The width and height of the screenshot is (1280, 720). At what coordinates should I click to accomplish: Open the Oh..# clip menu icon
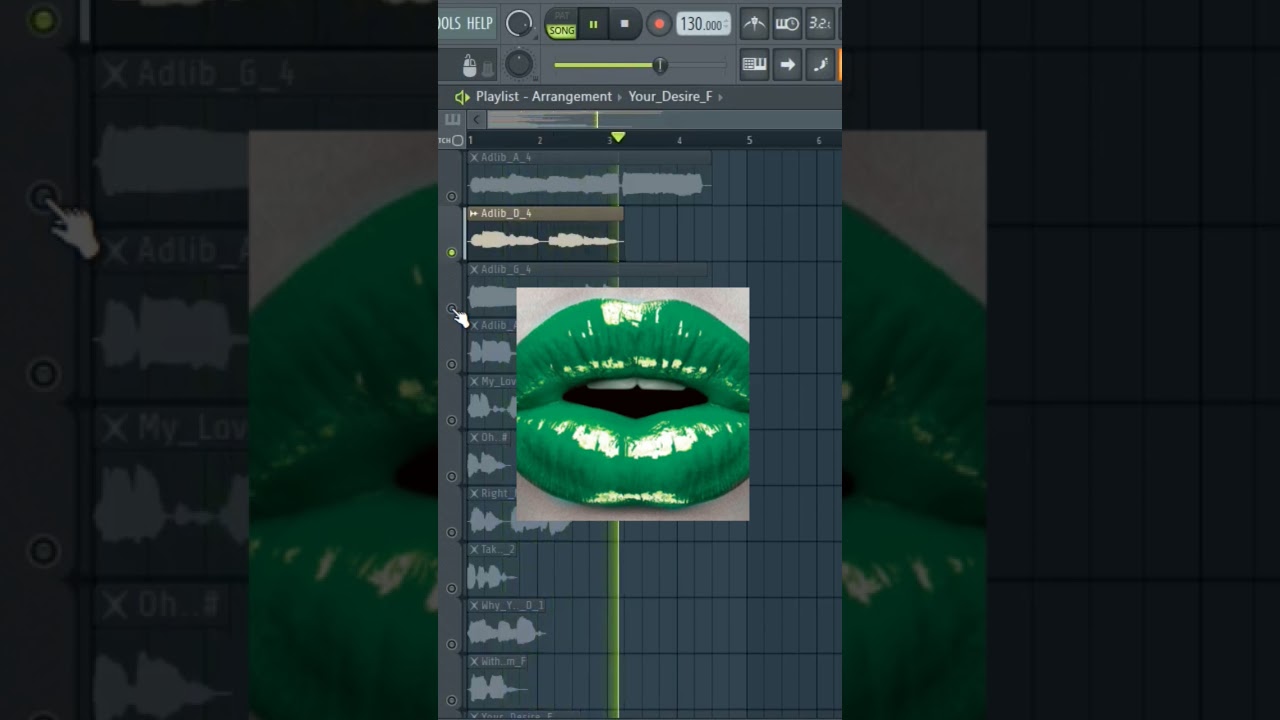(474, 437)
